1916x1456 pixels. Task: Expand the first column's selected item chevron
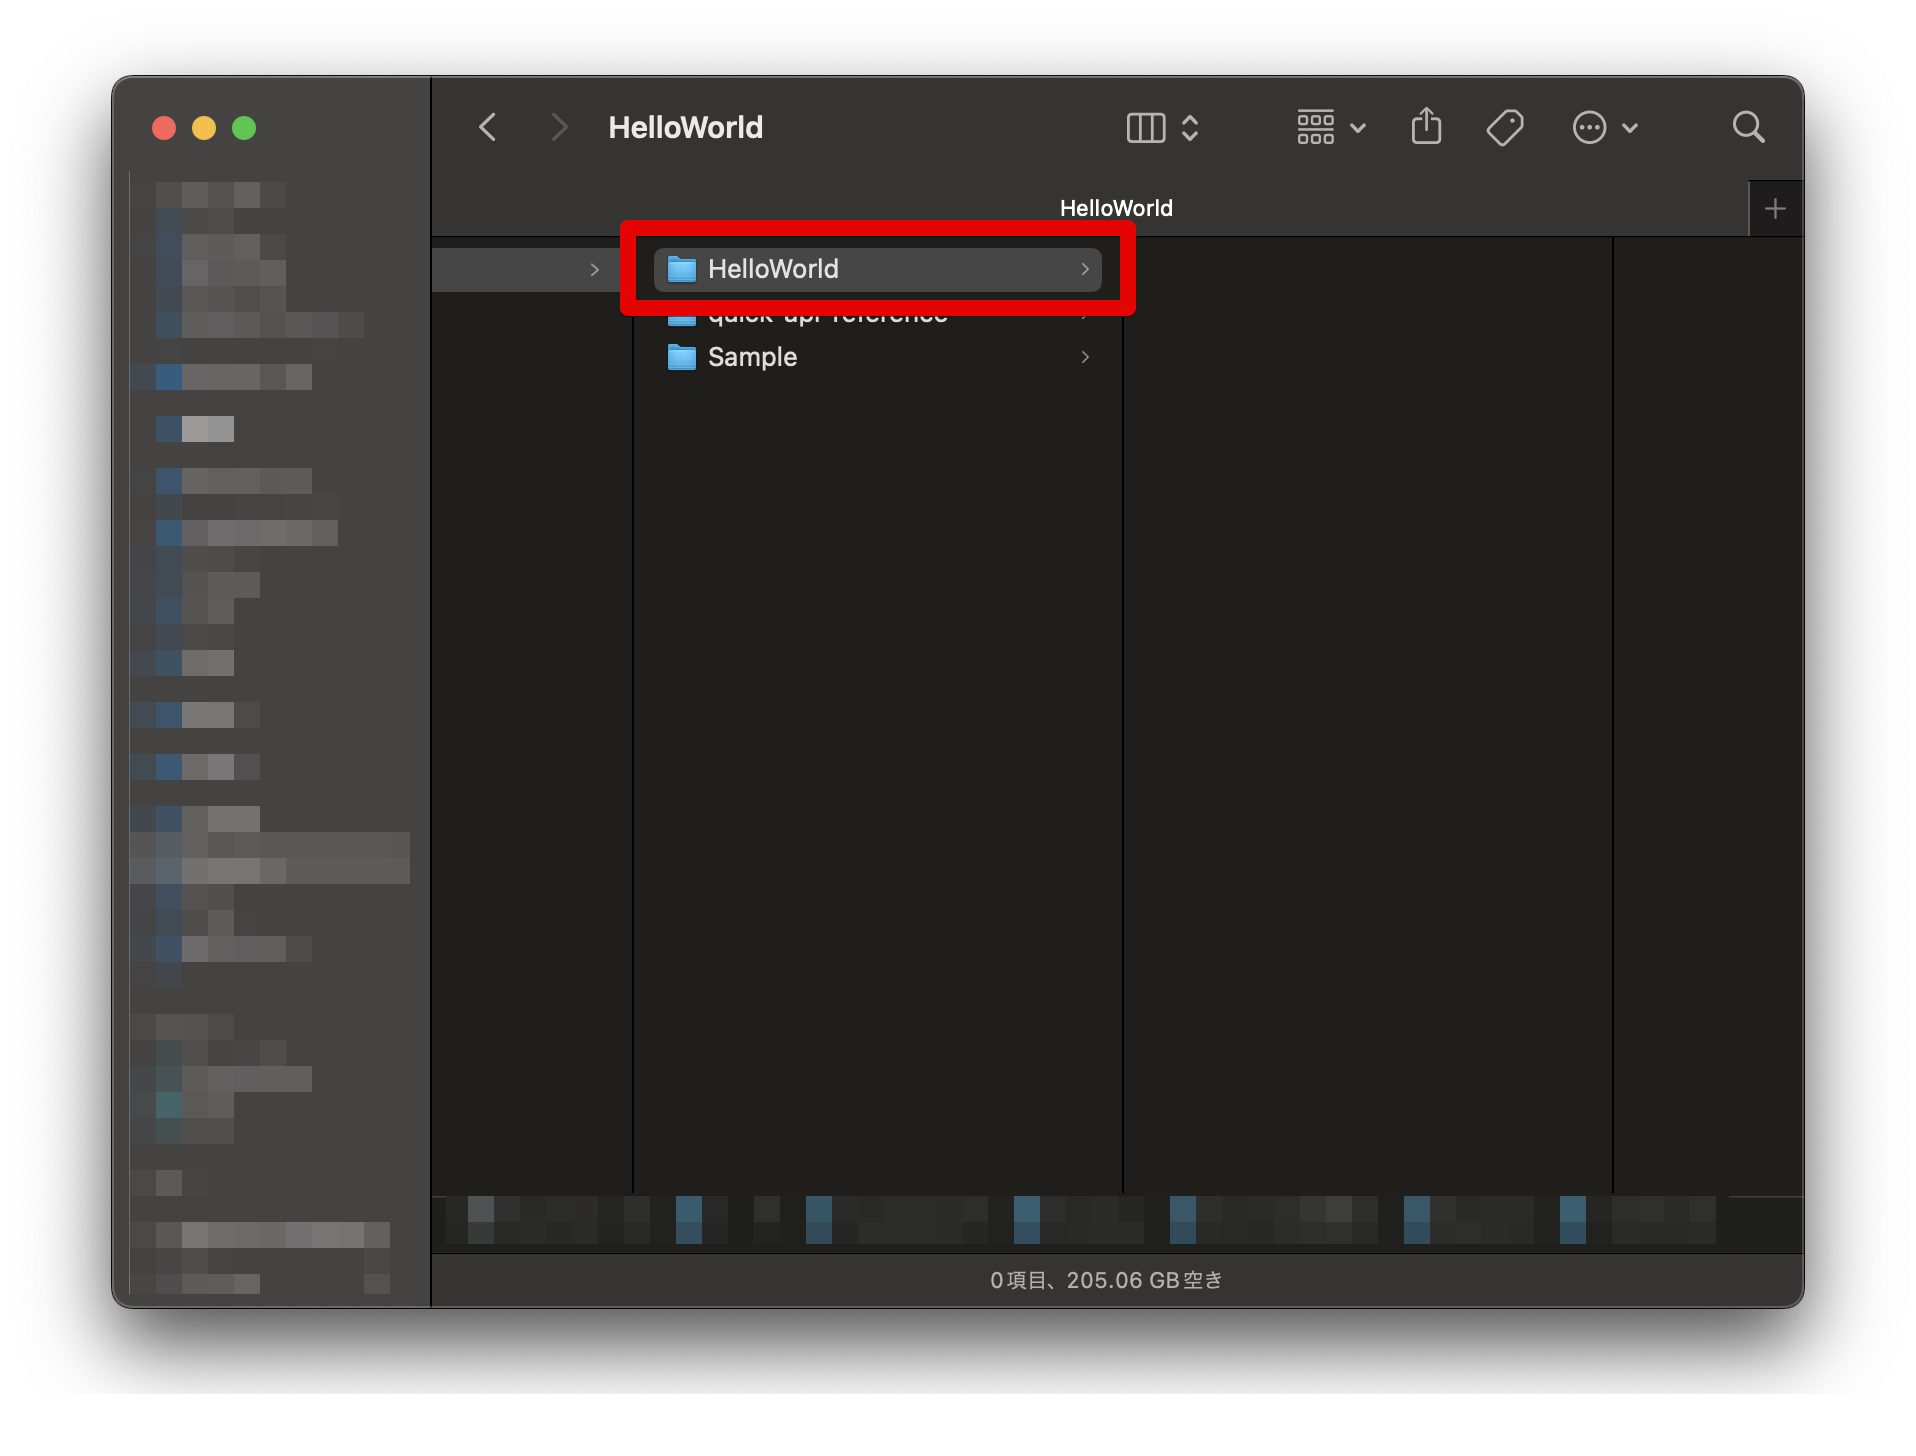pyautogui.click(x=594, y=270)
